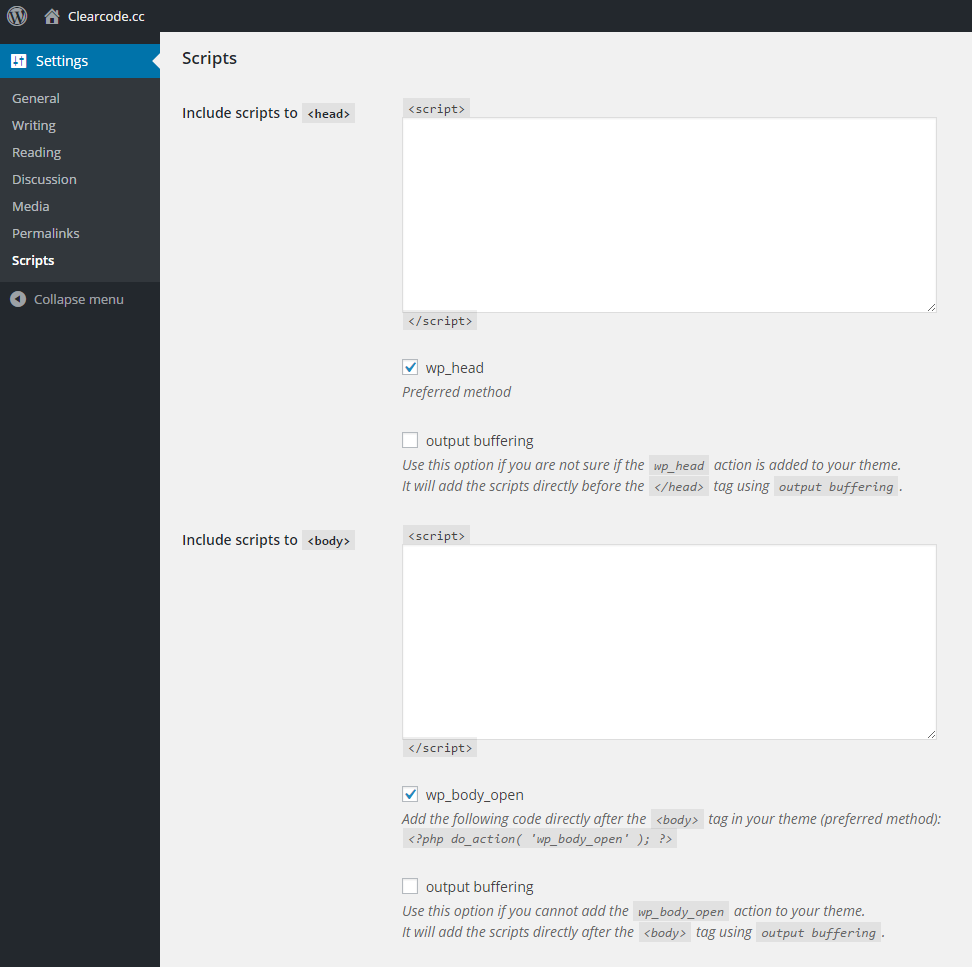Click the Settings sliders icon
972x967 pixels.
point(19,61)
